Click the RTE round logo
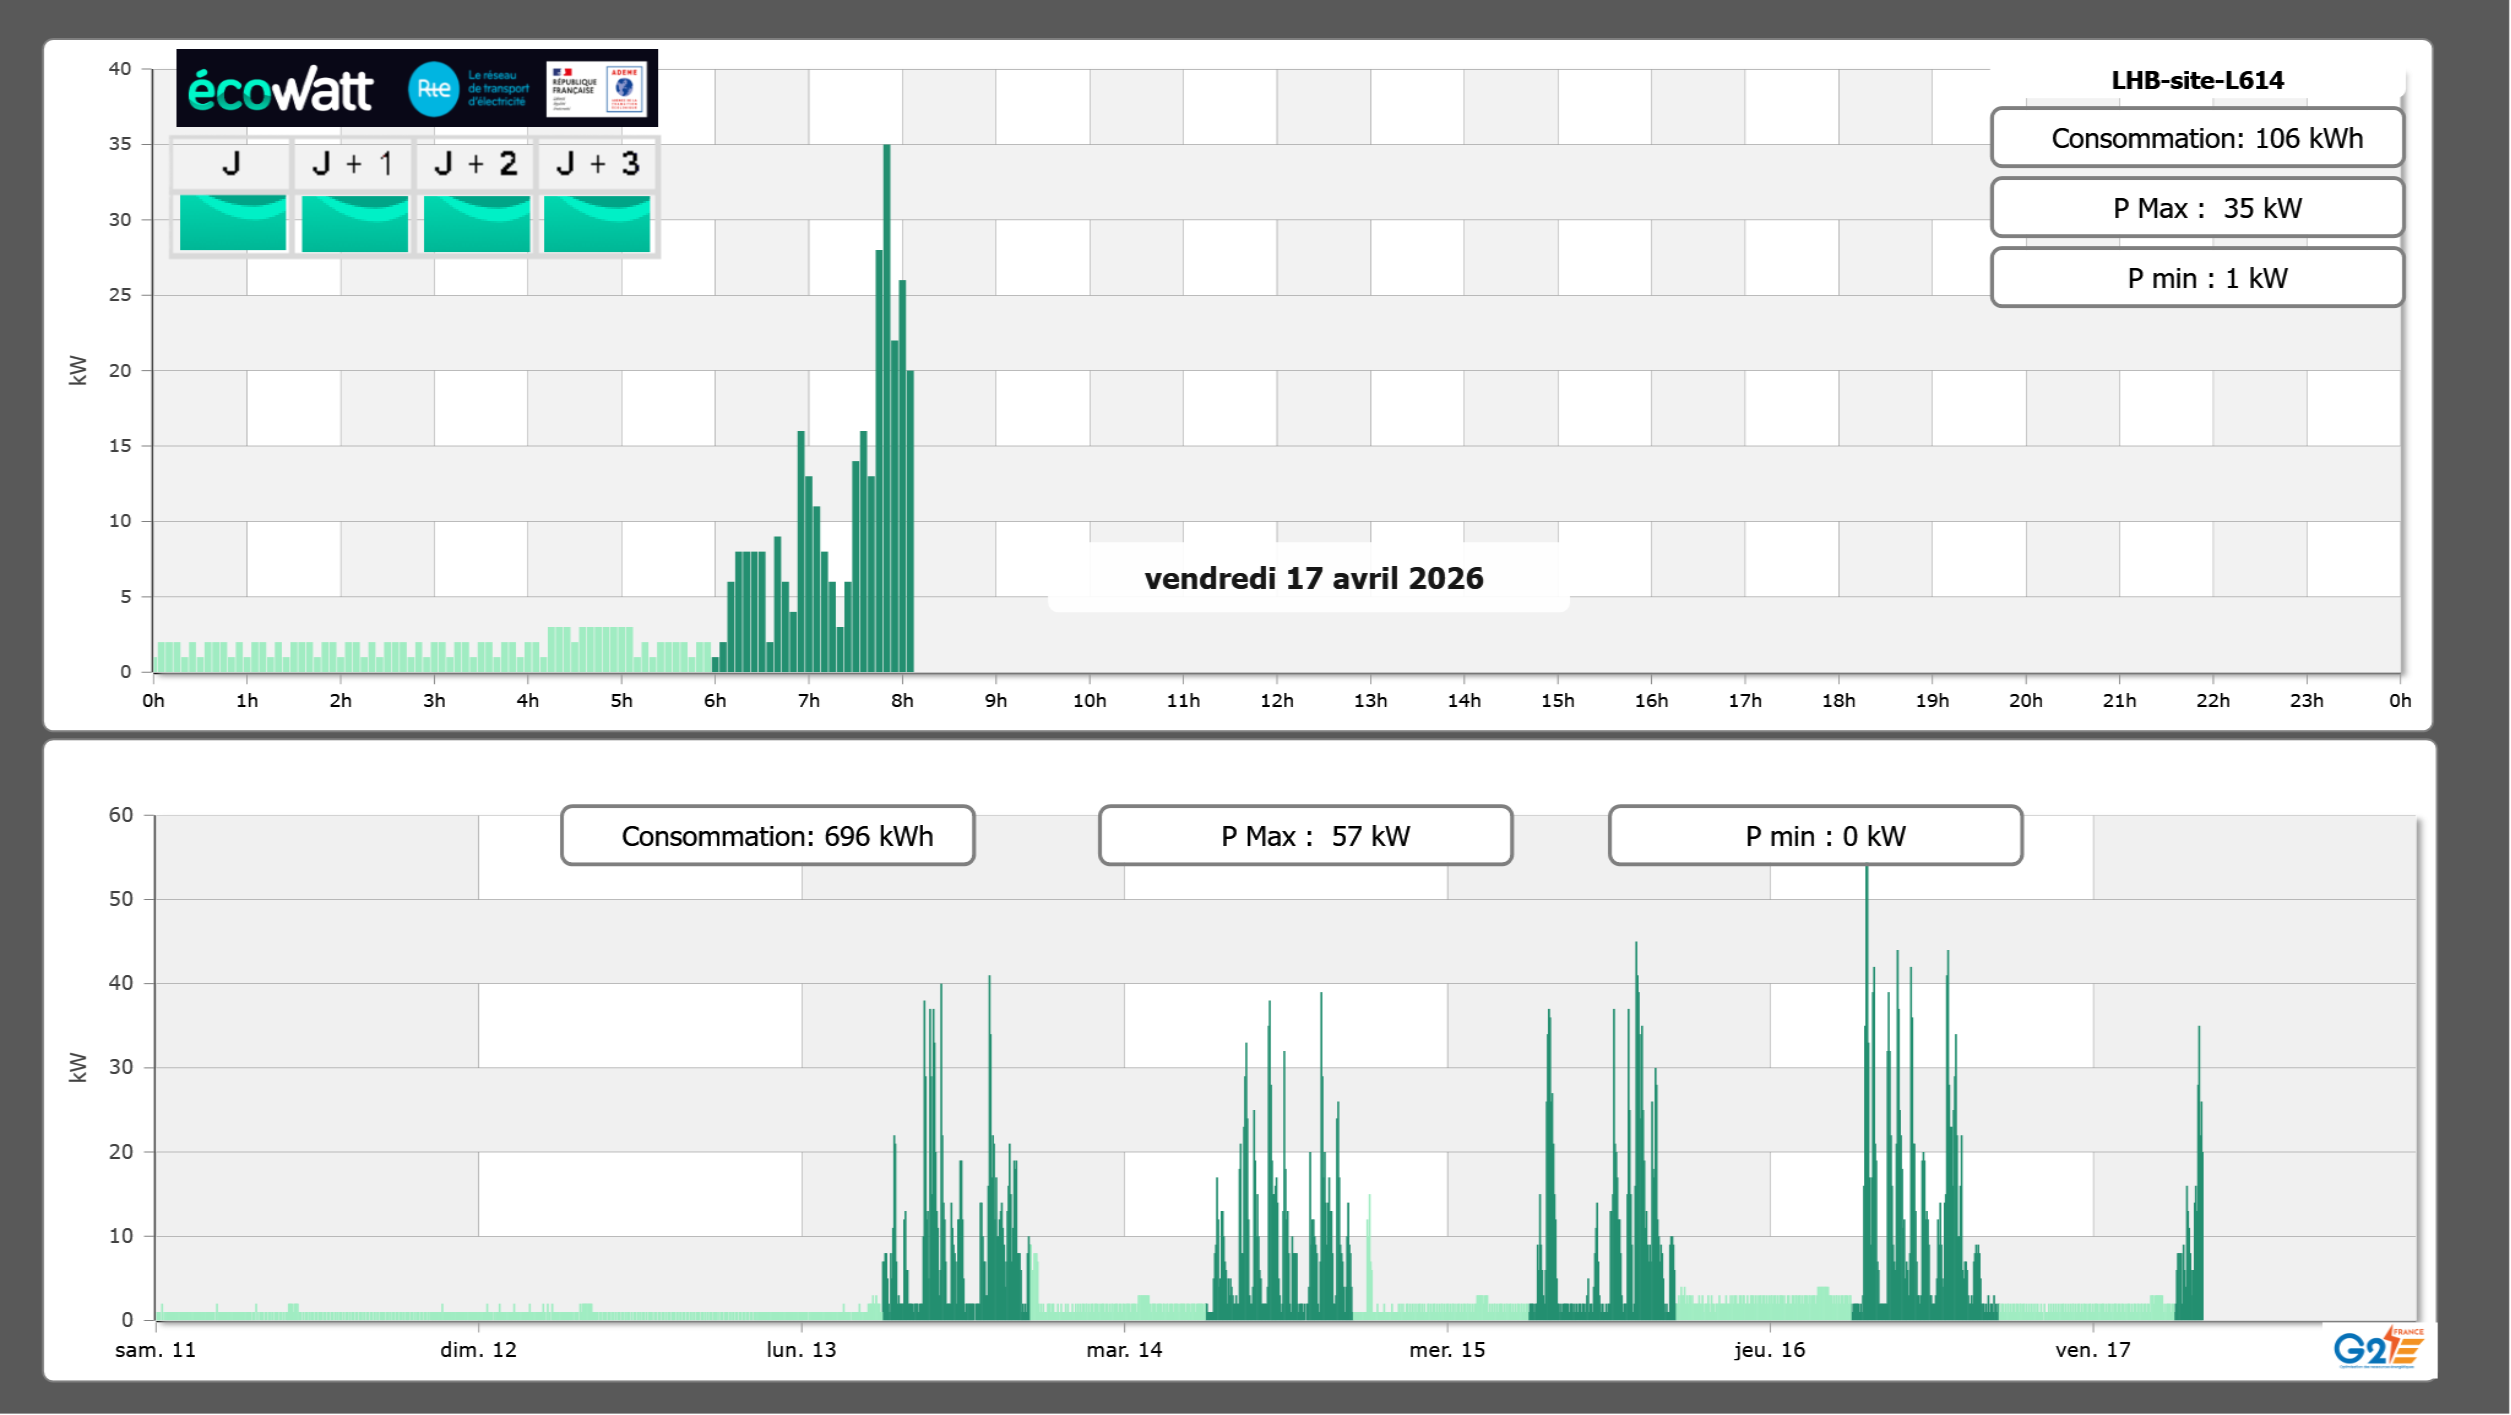 433,89
